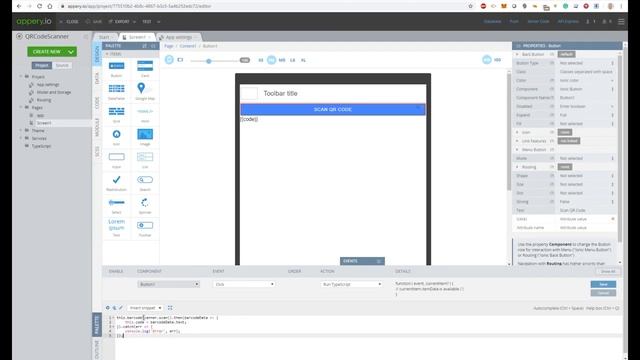Switch to the SCSS vertical tab
Image resolution: width=640 pixels, height=360 pixels.
(x=97, y=151)
